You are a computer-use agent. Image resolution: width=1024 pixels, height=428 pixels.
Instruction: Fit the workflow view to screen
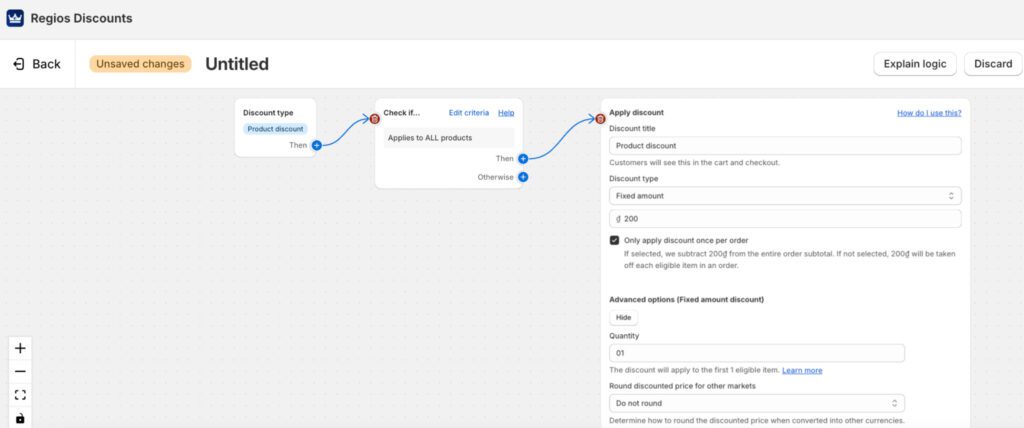(x=20, y=395)
